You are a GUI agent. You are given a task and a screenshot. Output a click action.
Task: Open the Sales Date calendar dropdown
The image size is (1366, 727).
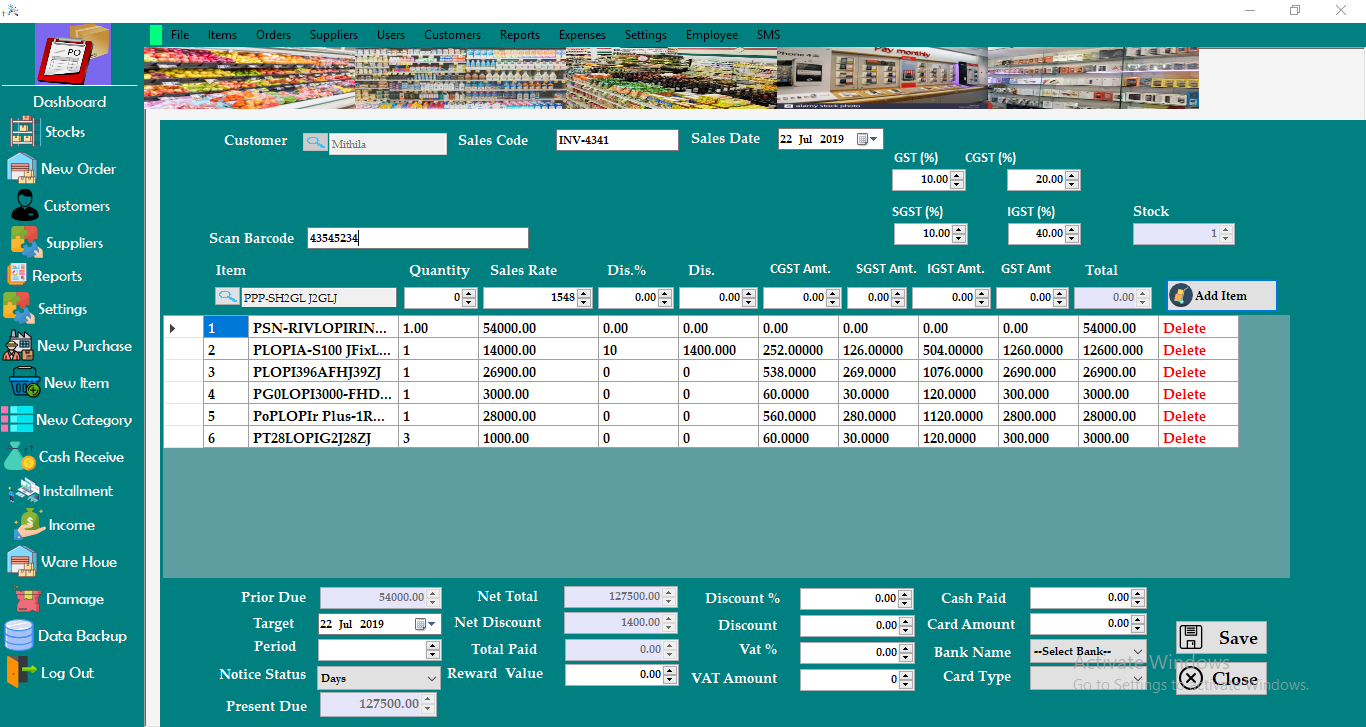point(872,139)
